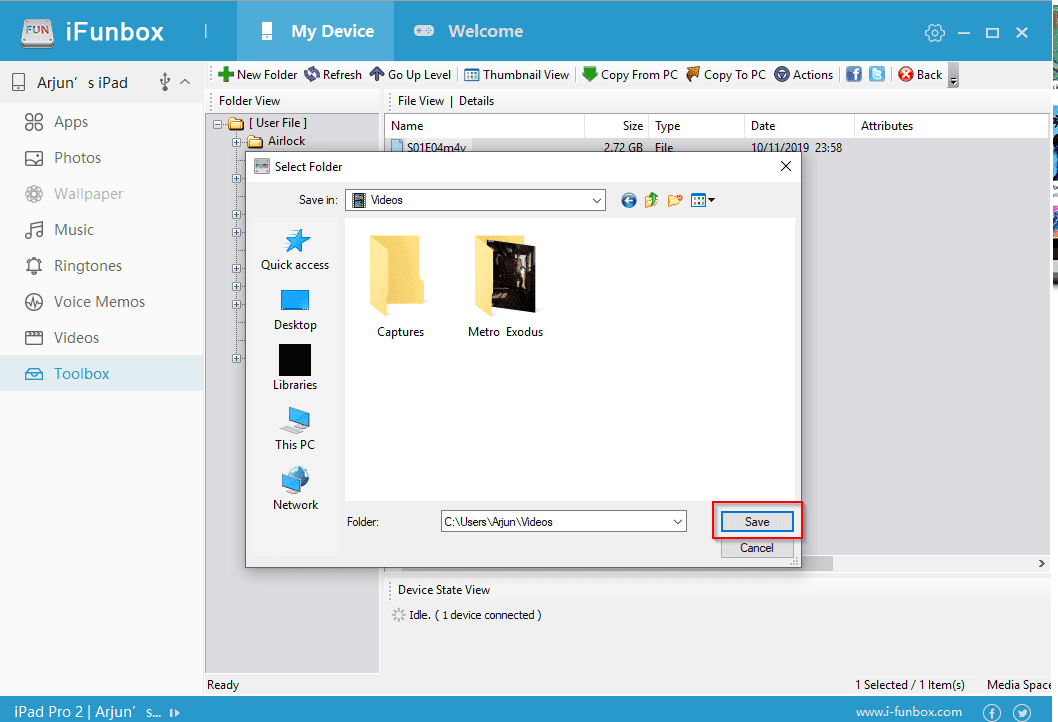Select Network in dialog sidebar
1058x722 pixels.
pyautogui.click(x=295, y=489)
